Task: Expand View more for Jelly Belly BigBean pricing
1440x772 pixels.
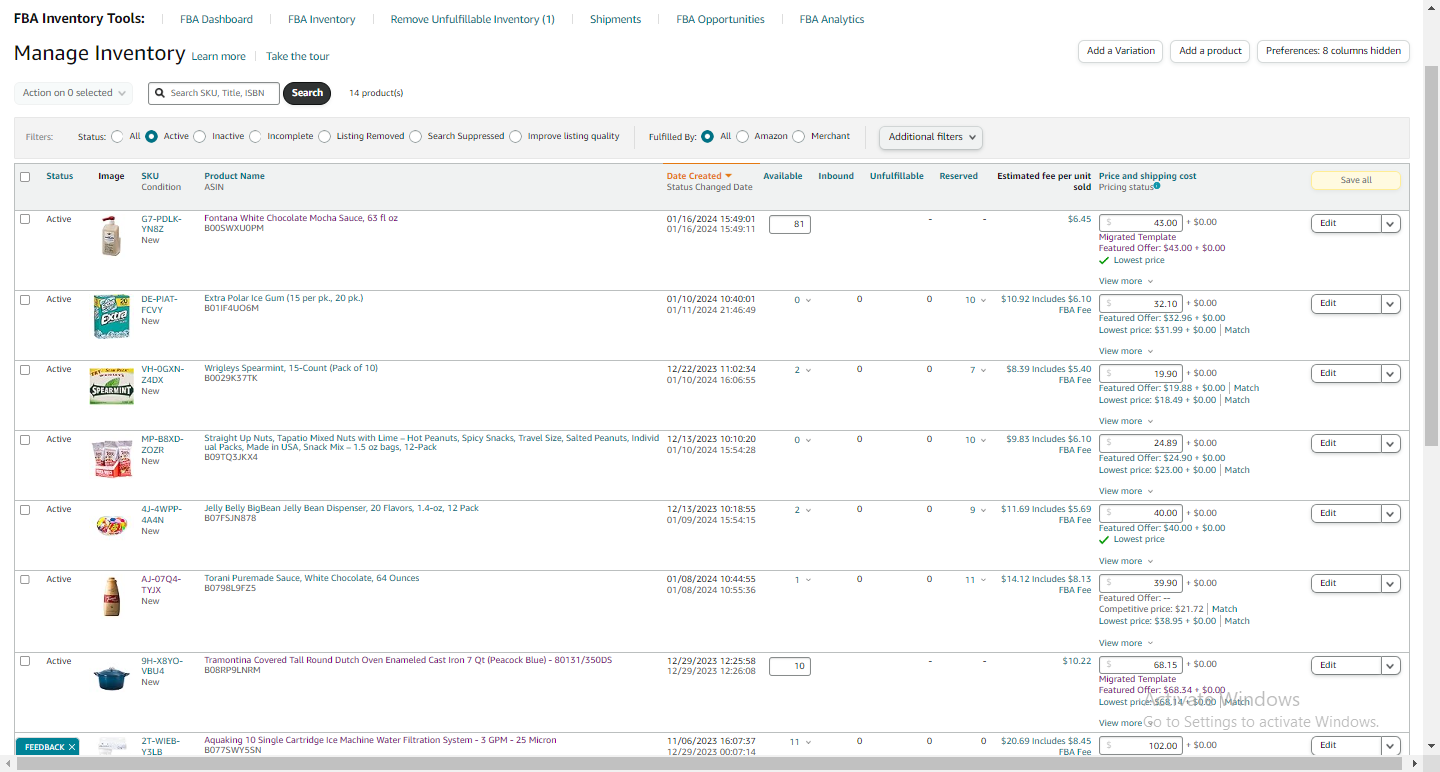Action: [1126, 561]
